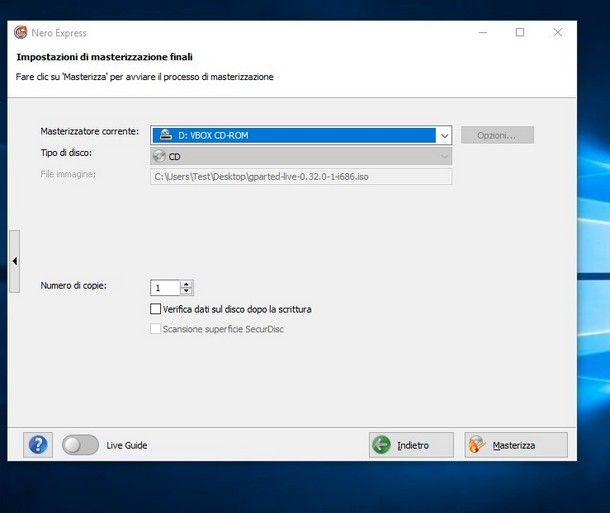Click 'Impostazioni di masterizzazione finali' heading
Image resolution: width=610 pixels, height=513 pixels.
click(104, 57)
